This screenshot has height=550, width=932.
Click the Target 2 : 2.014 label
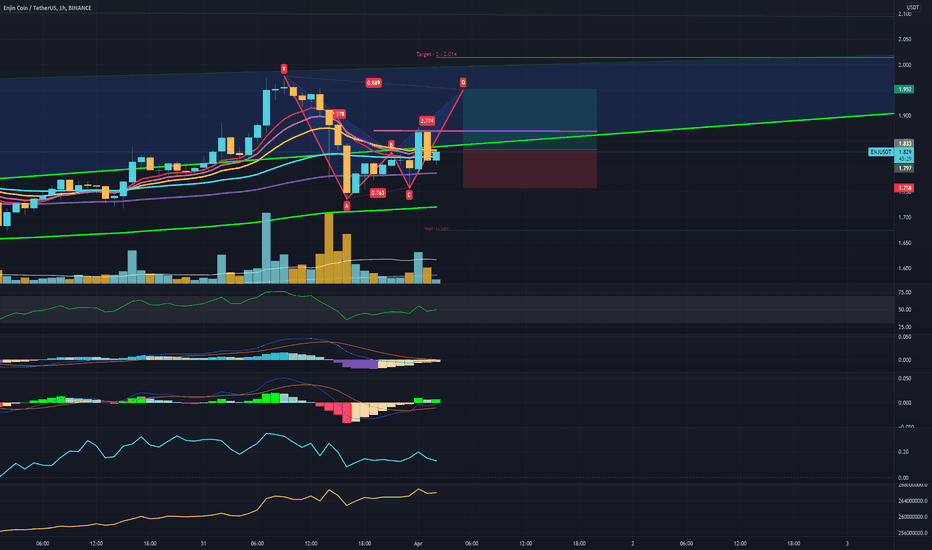[x=436, y=54]
